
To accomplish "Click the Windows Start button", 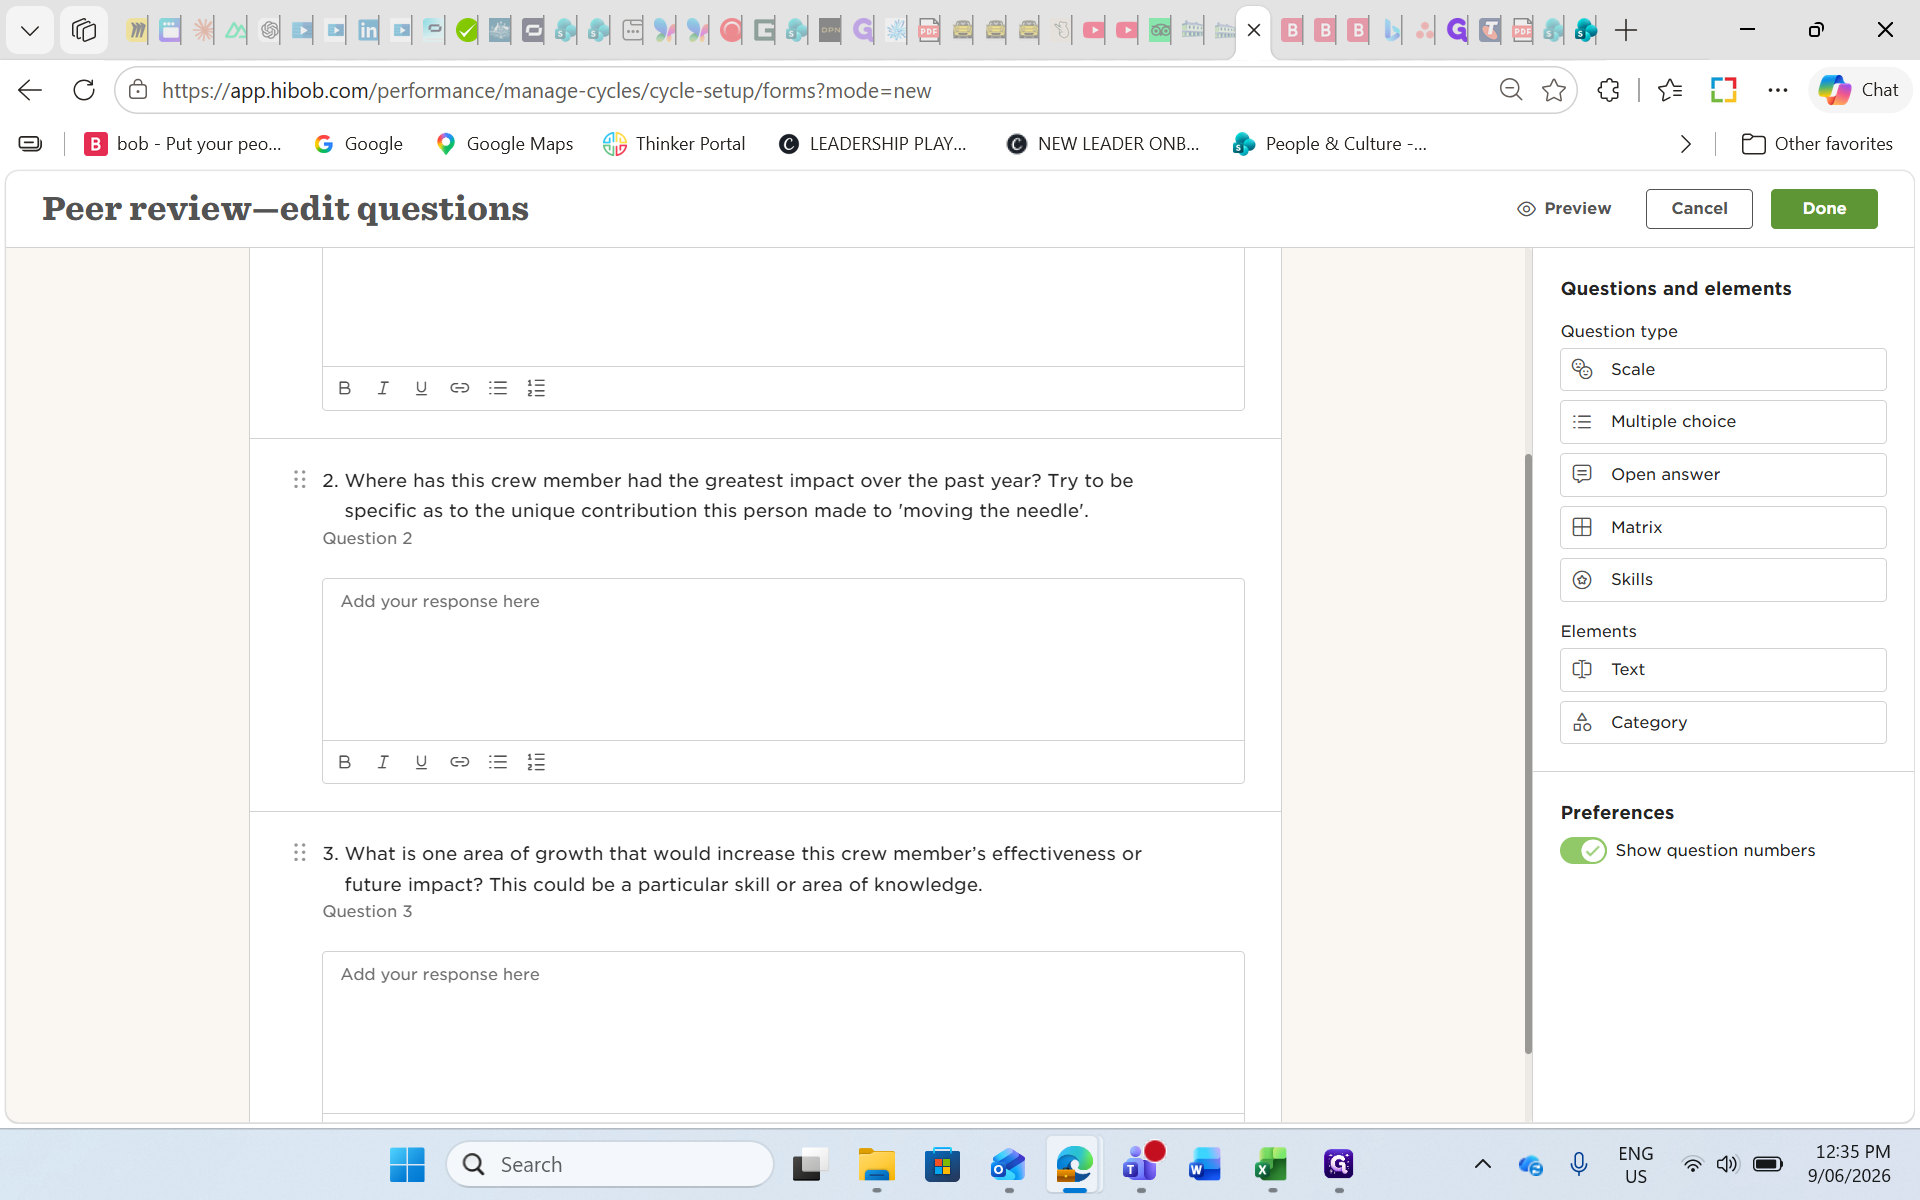I will click(407, 1164).
